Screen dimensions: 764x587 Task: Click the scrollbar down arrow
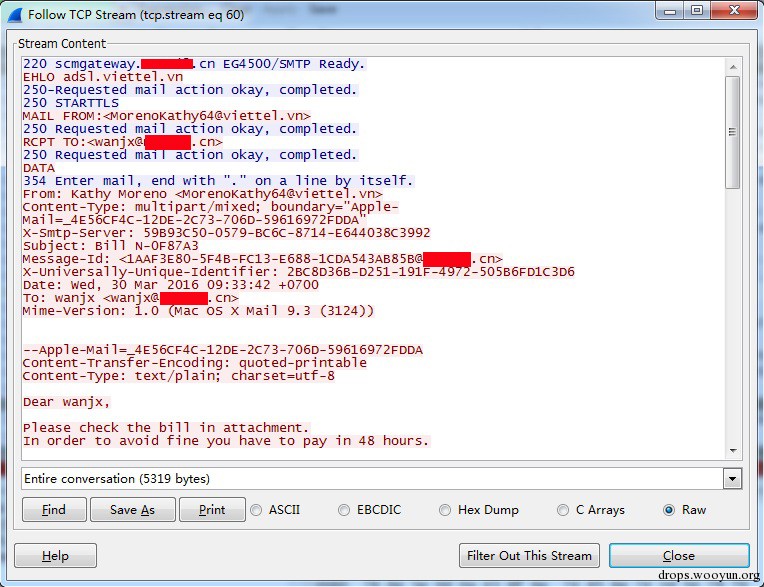click(x=732, y=450)
